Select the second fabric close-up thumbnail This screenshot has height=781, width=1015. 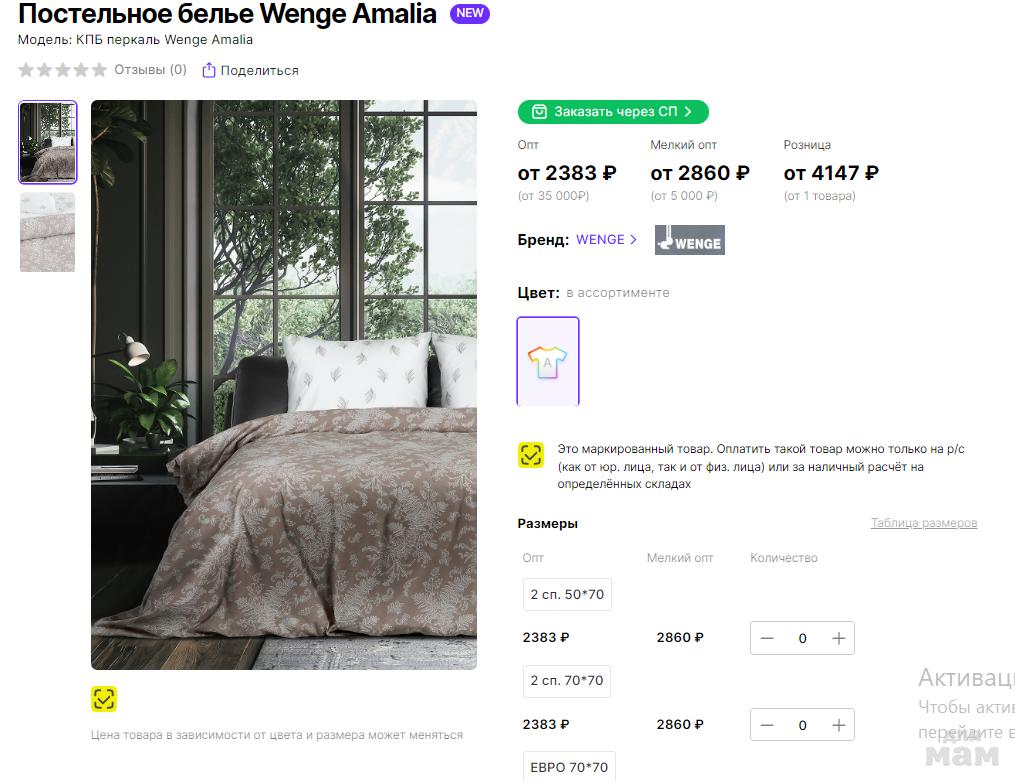[x=47, y=232]
